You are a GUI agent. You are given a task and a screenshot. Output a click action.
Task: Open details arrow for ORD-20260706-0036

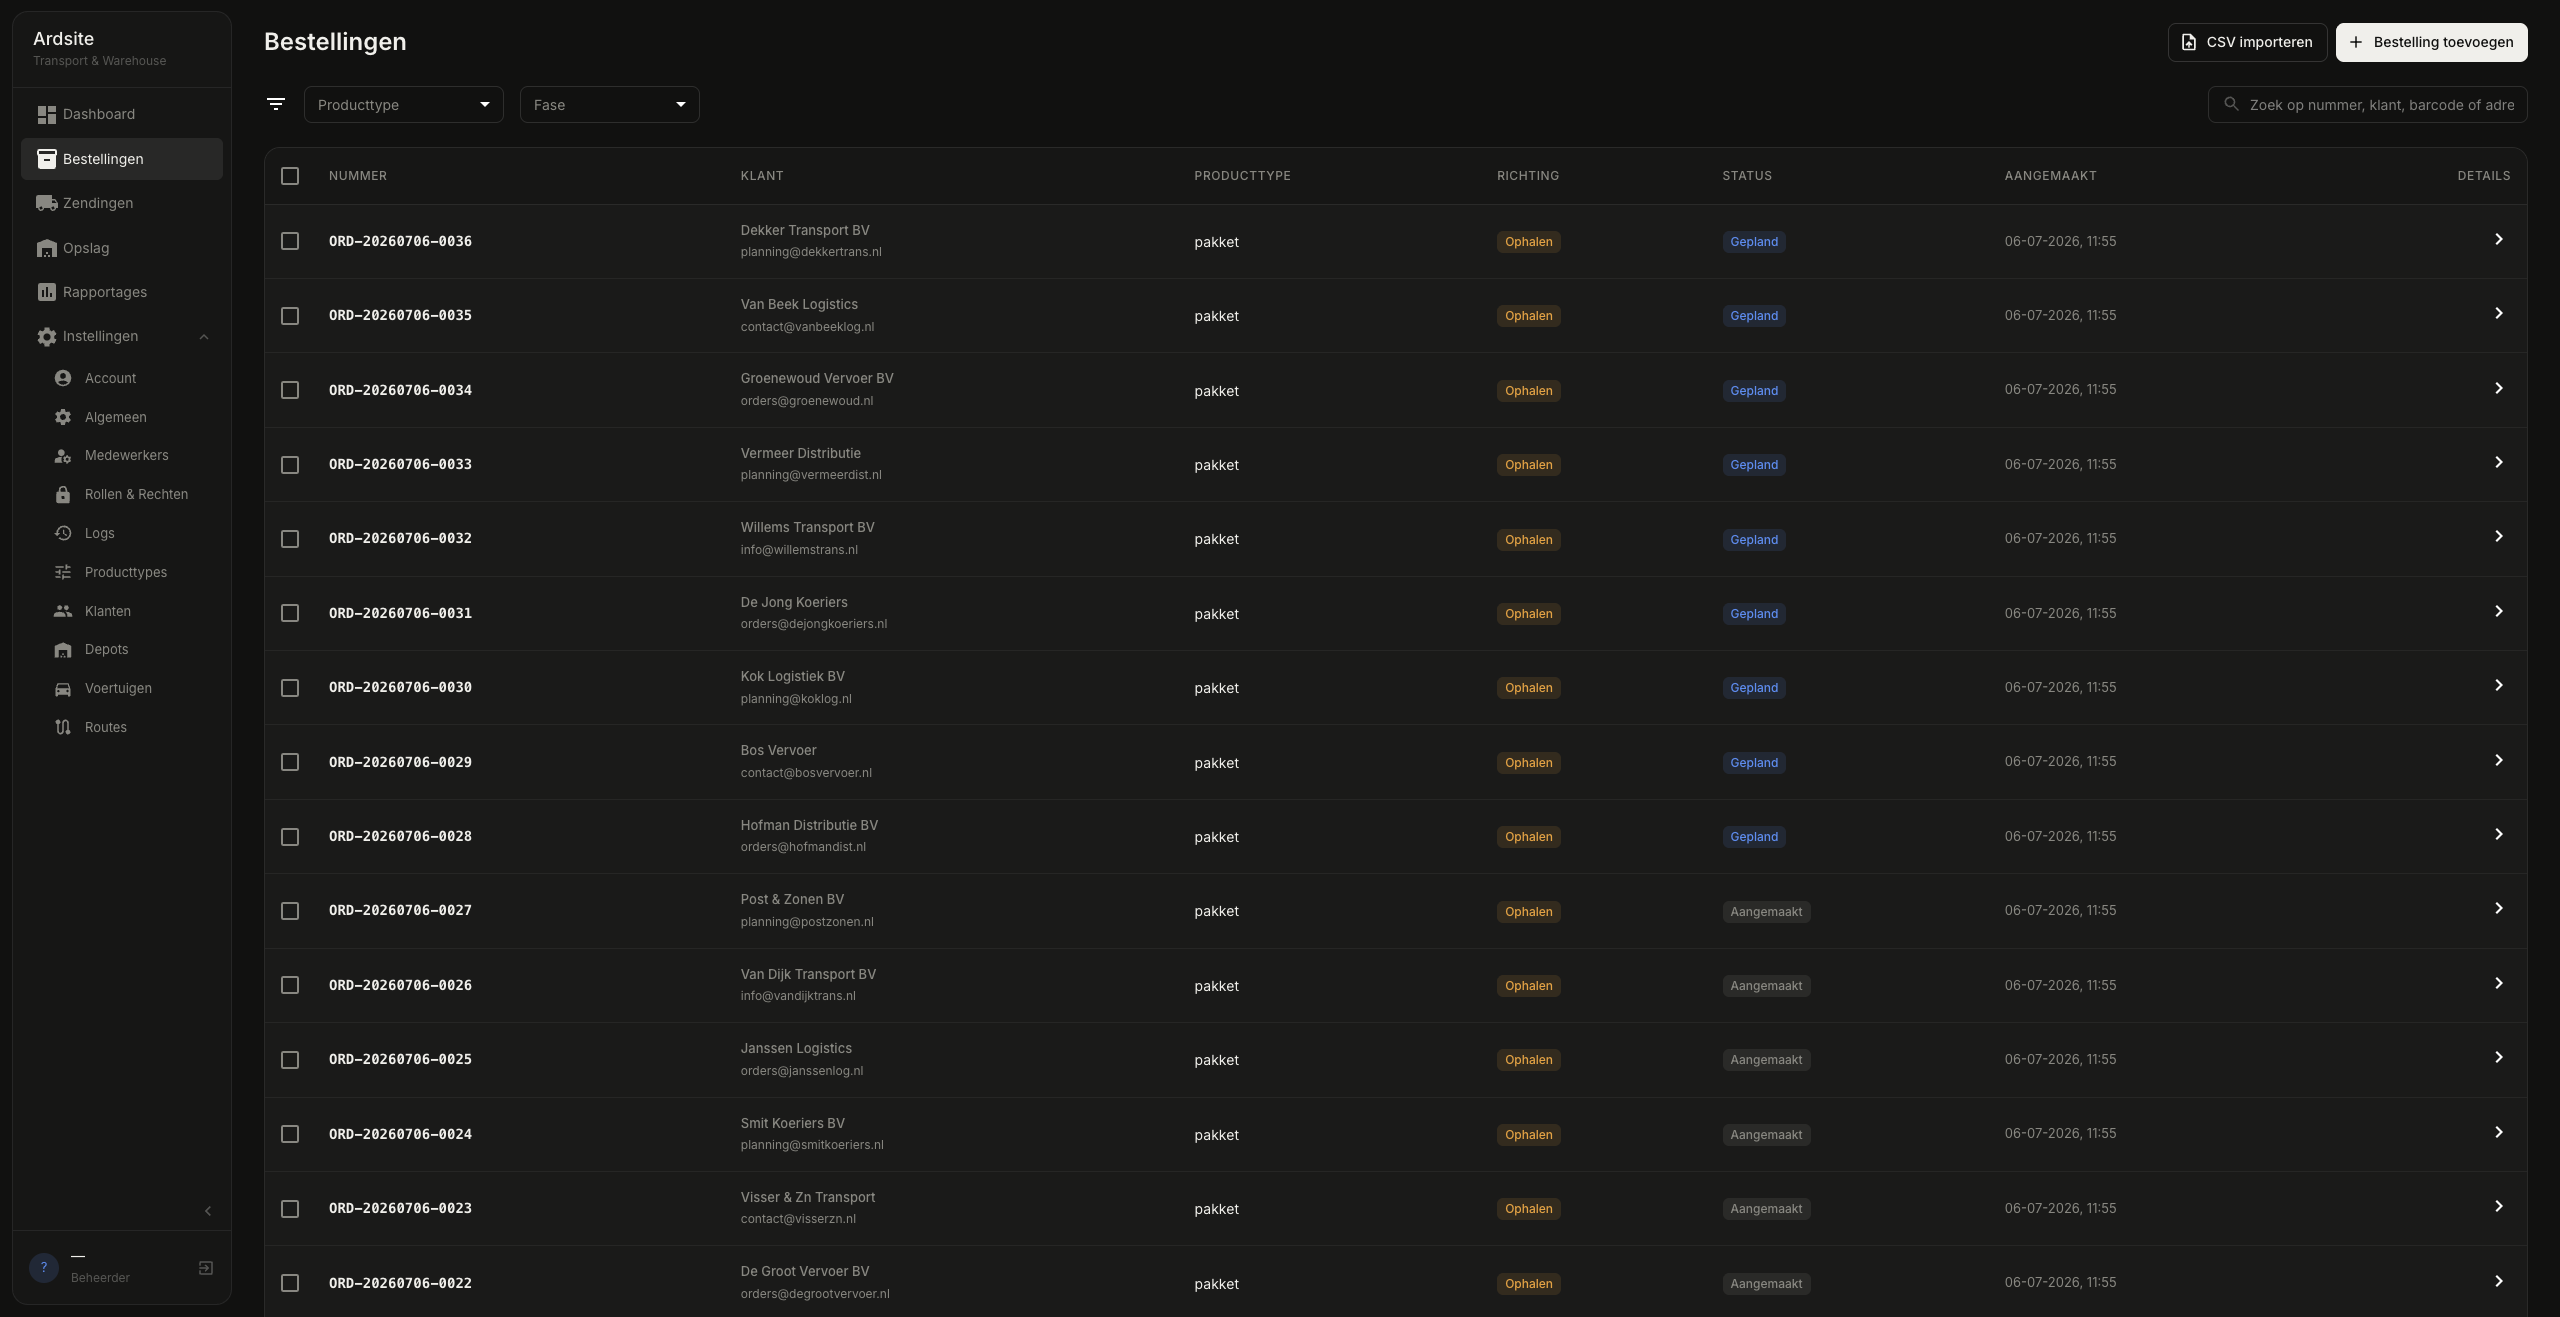point(2498,240)
